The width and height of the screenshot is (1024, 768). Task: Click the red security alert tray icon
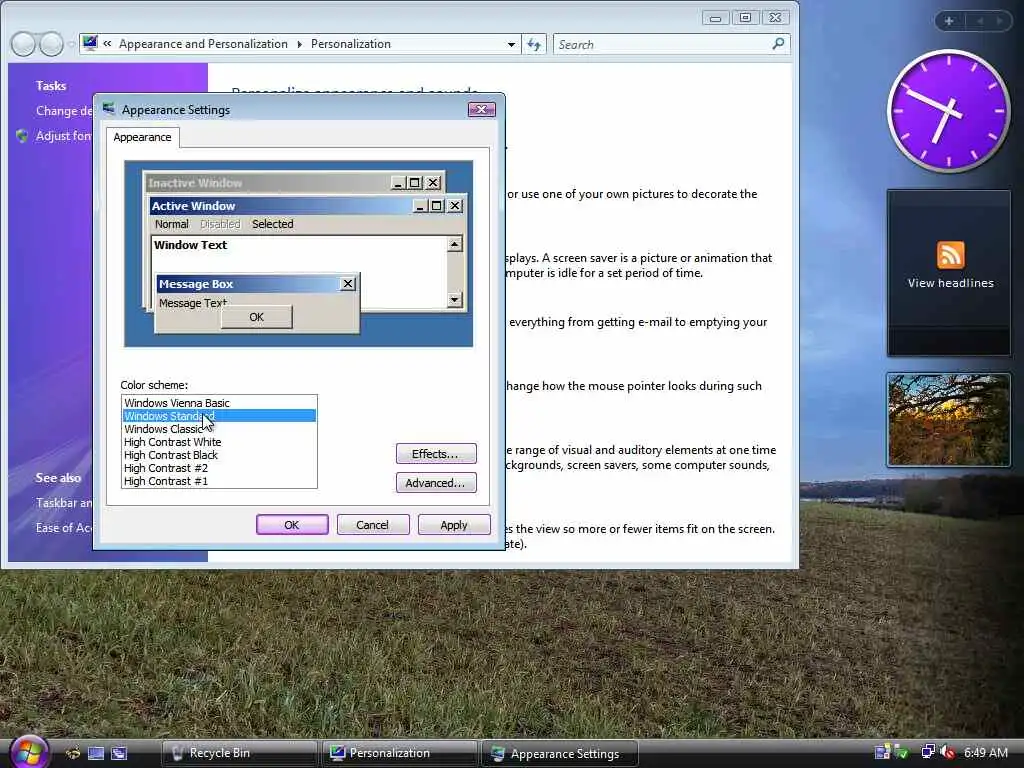point(948,752)
